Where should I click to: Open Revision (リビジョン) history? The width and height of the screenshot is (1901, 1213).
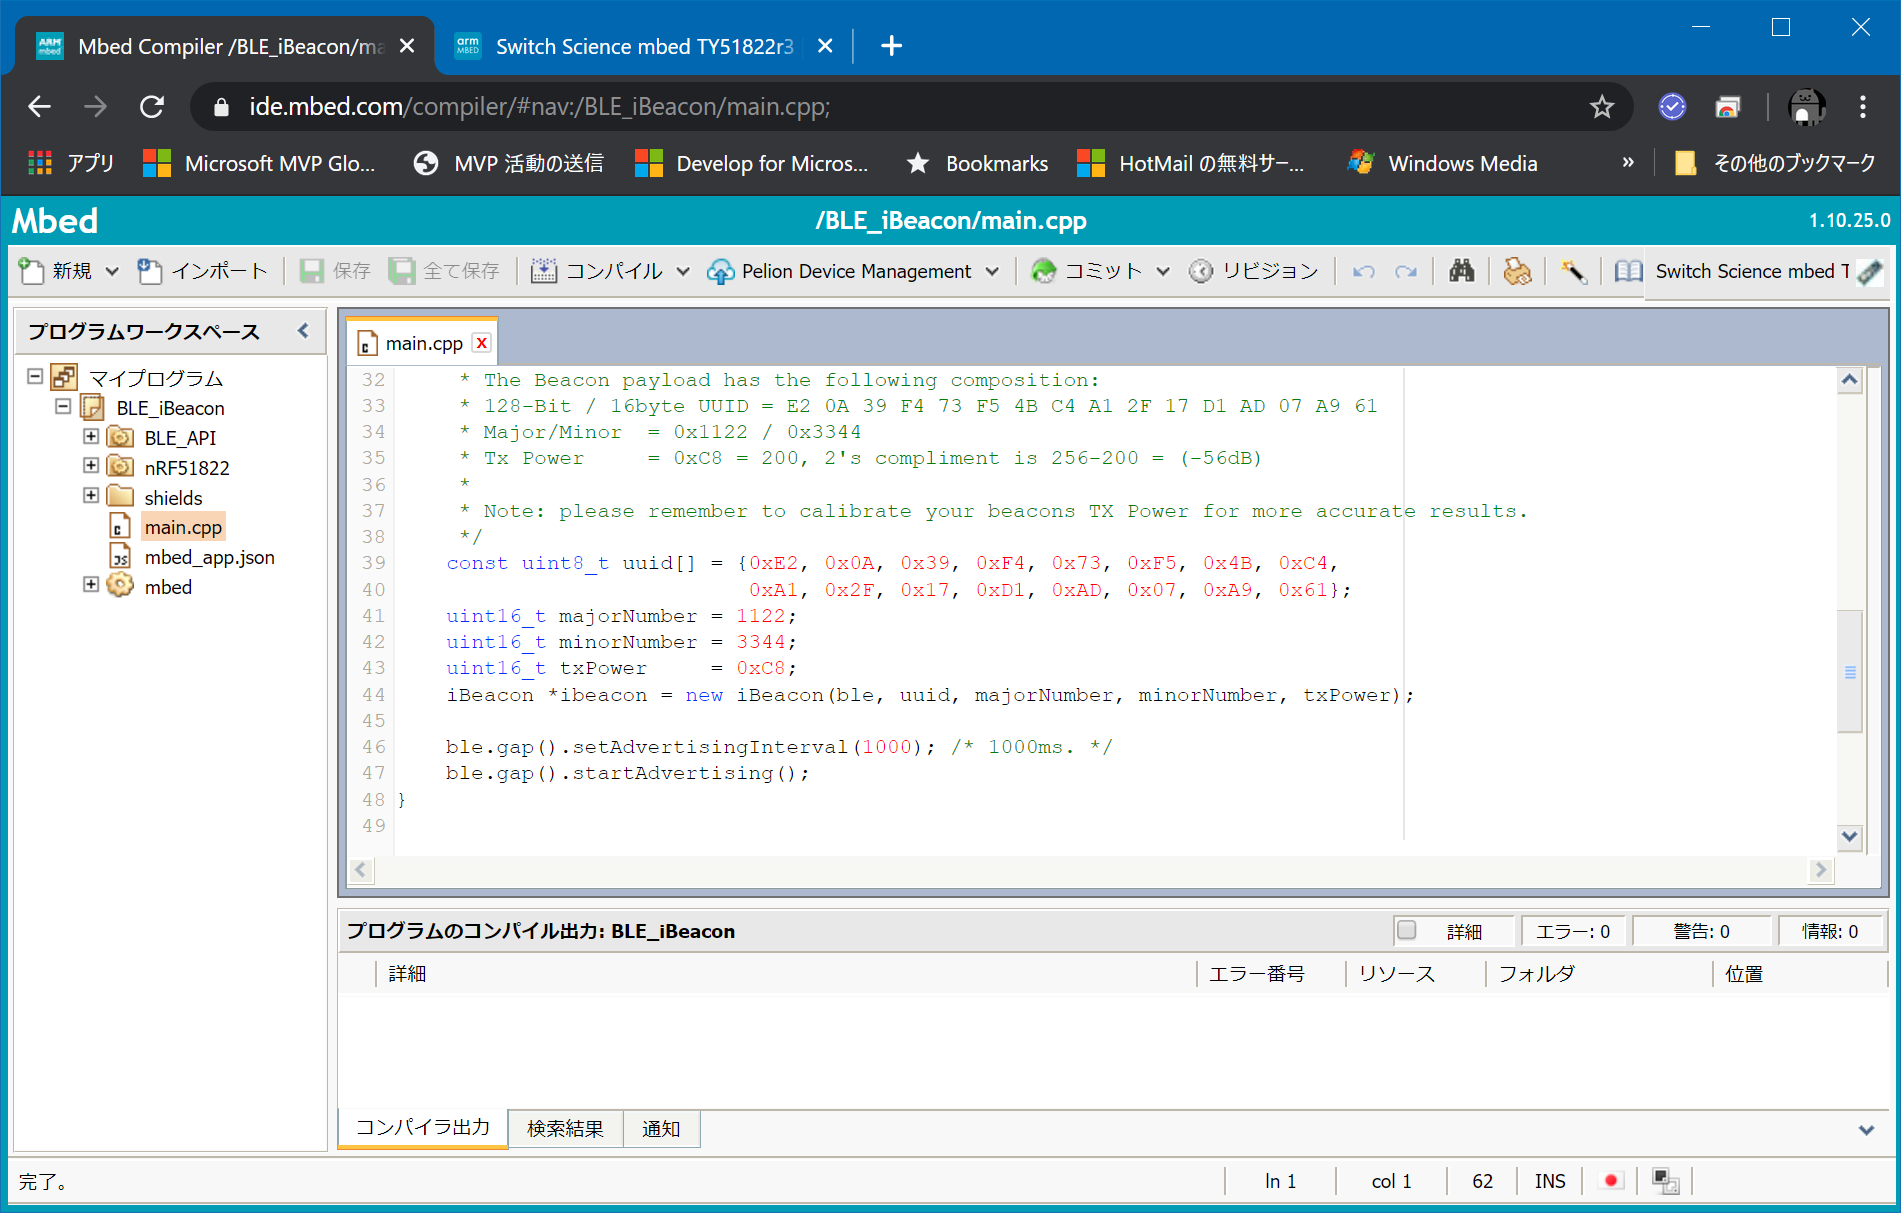click(x=1254, y=271)
